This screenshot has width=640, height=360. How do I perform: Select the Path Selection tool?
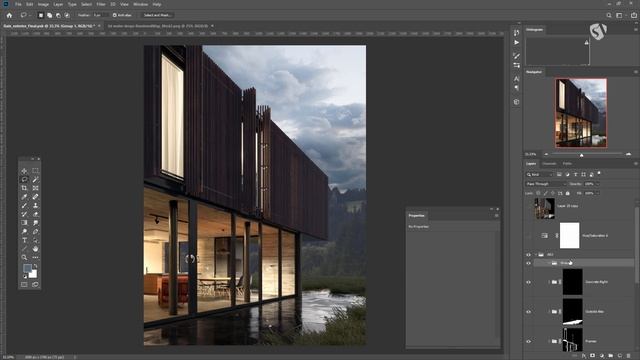pos(36,240)
